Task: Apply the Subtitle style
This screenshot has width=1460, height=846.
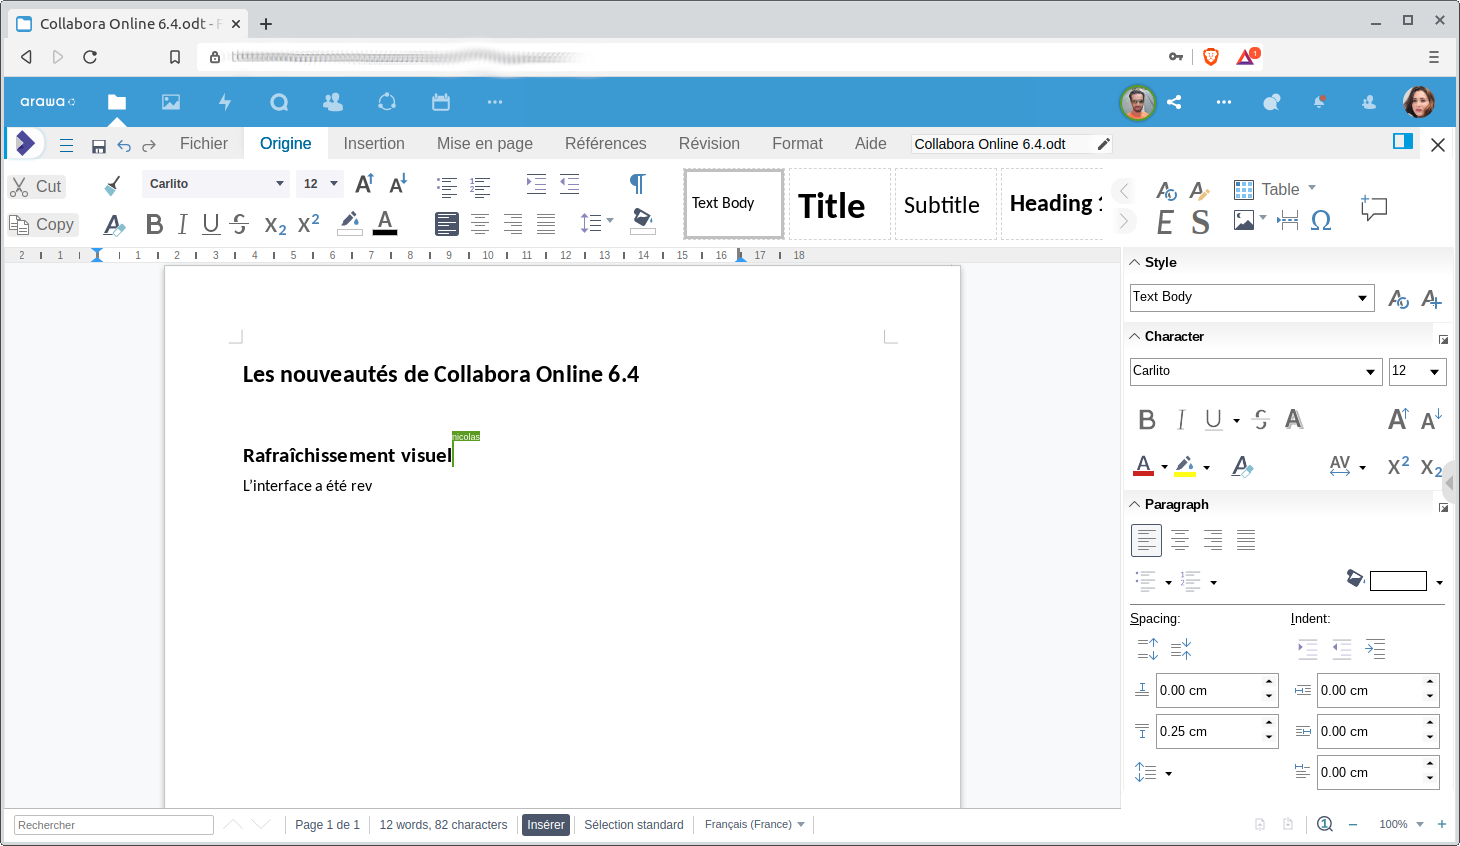Action: pos(945,204)
